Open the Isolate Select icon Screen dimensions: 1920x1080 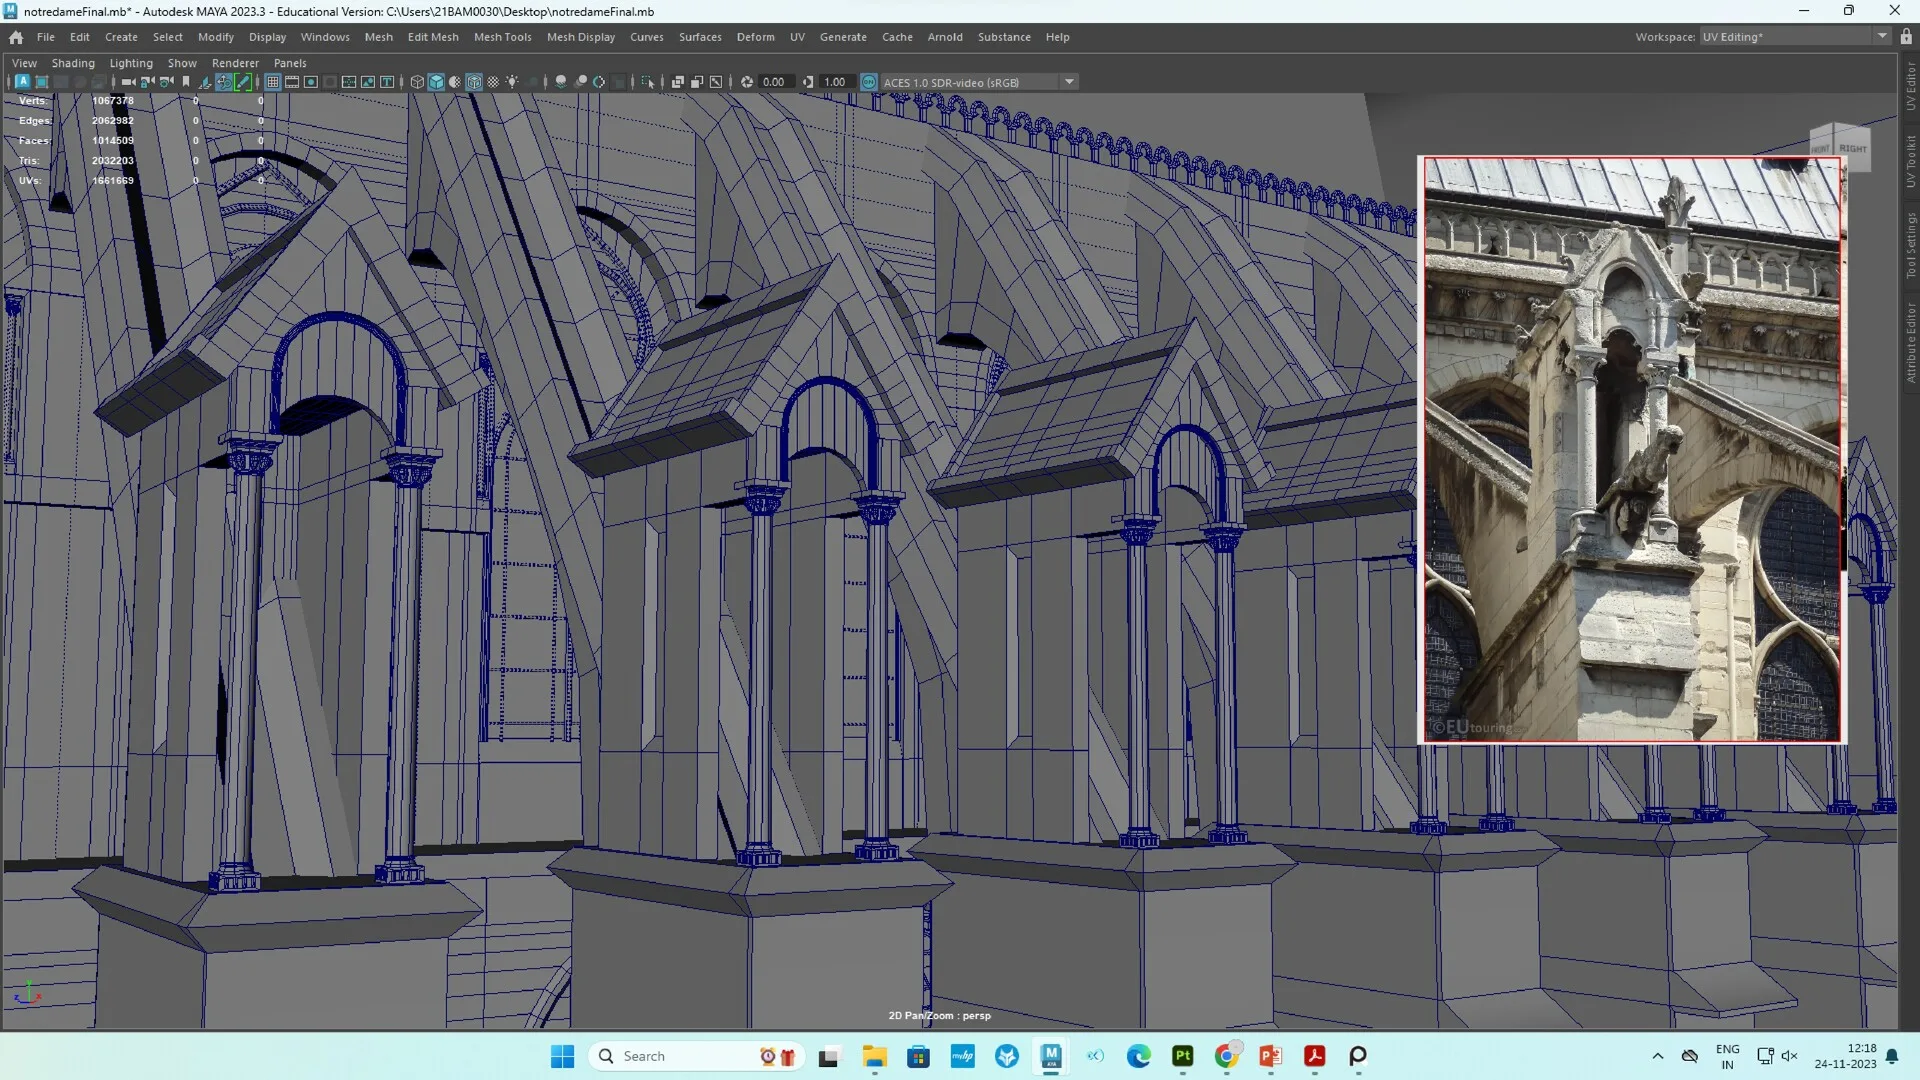(x=648, y=82)
